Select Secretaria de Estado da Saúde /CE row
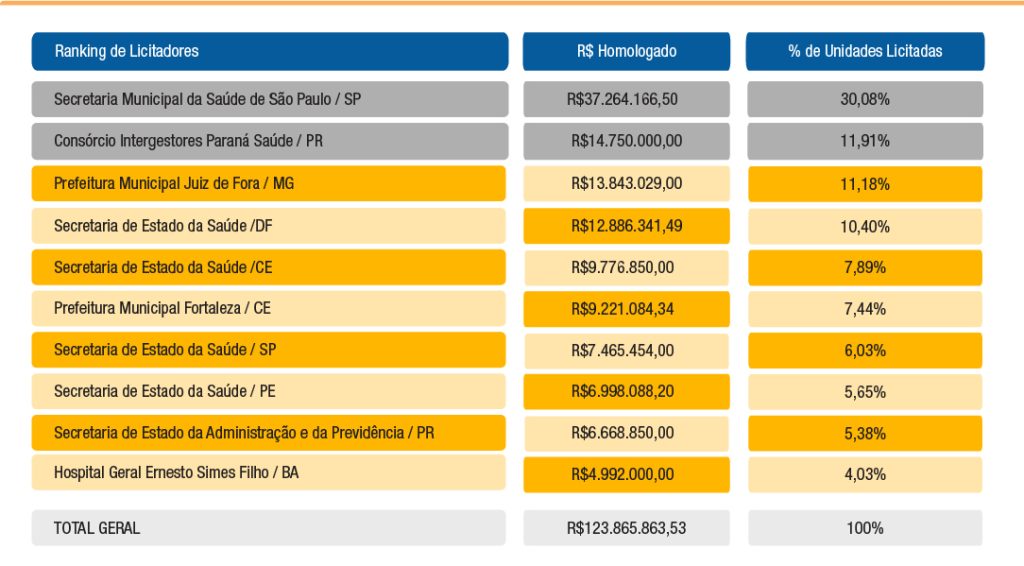 click(268, 267)
